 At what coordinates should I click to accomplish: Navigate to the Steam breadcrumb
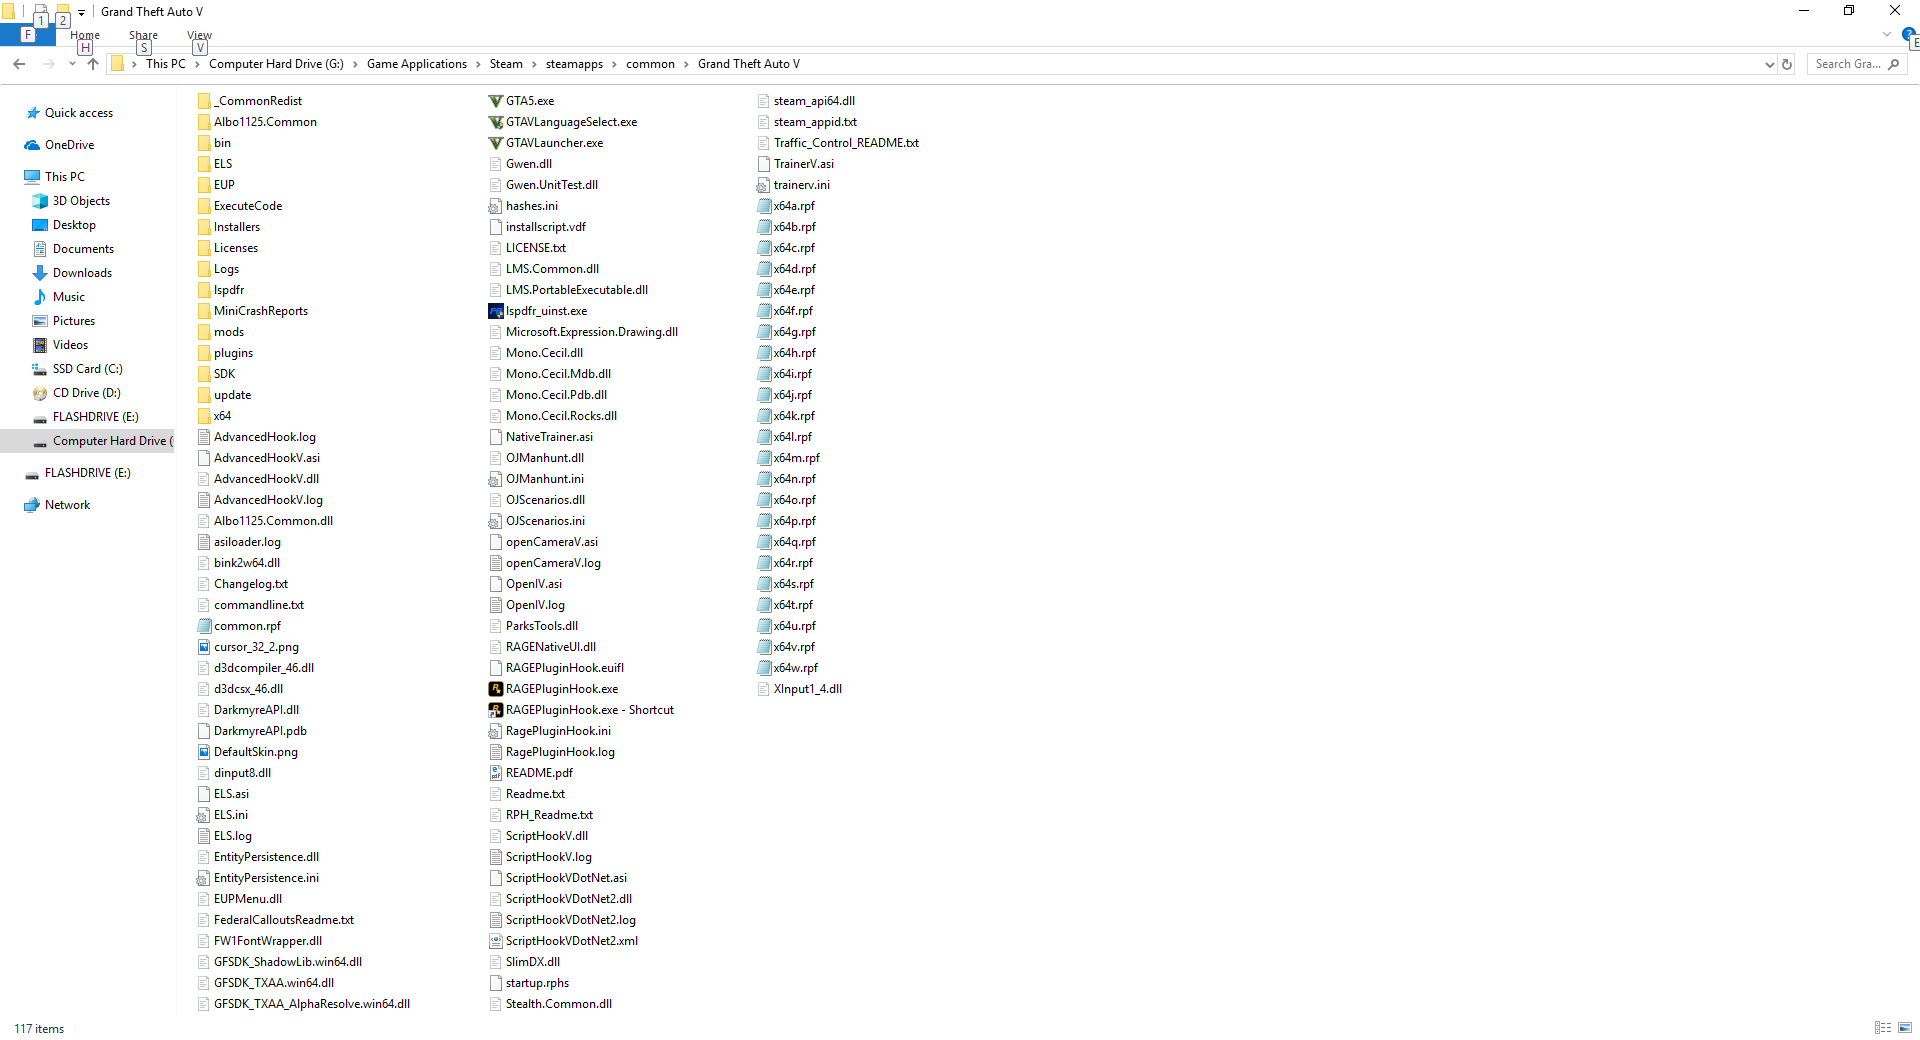pos(506,64)
